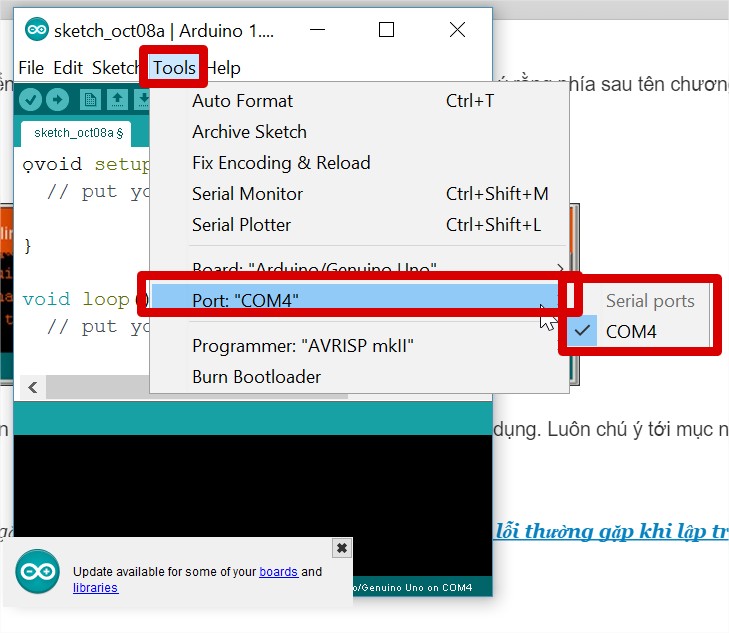Image resolution: width=729 pixels, height=633 pixels.
Task: Follow the boards link in notification
Action: 278,571
